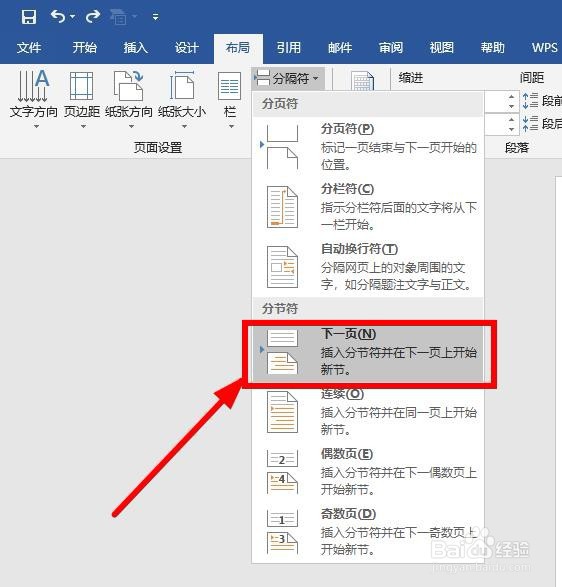Click the 段前 spacing before icon
The image size is (562, 587).
pyautogui.click(x=531, y=101)
